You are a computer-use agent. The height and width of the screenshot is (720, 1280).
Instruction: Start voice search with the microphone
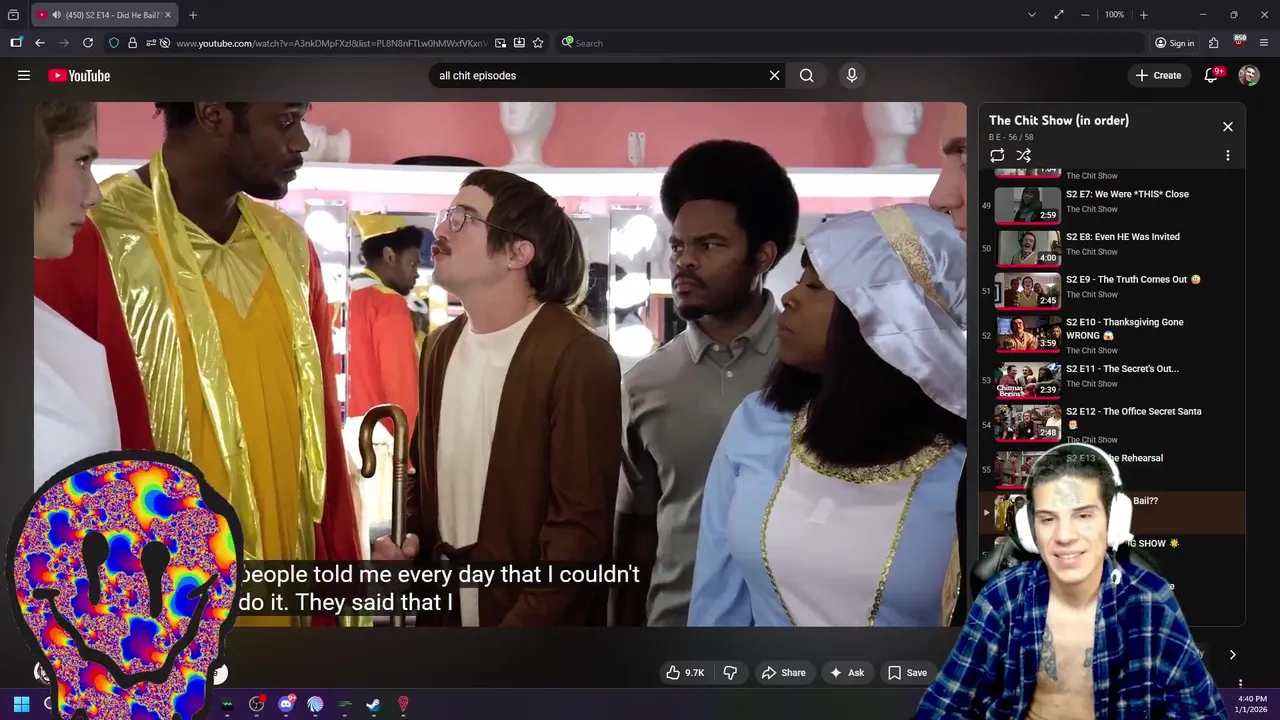click(852, 75)
